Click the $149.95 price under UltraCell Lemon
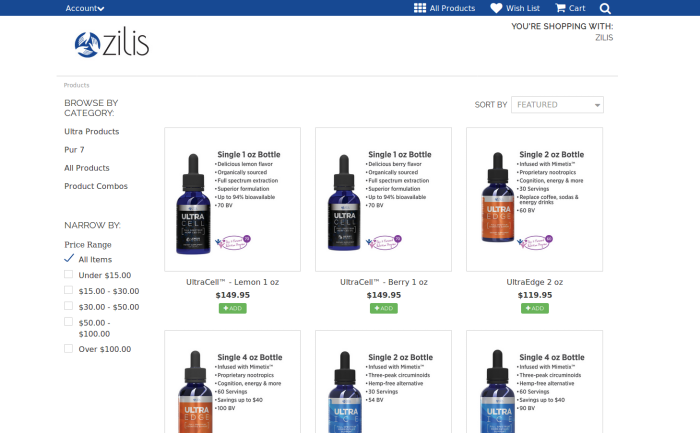700x433 pixels. tap(233, 295)
